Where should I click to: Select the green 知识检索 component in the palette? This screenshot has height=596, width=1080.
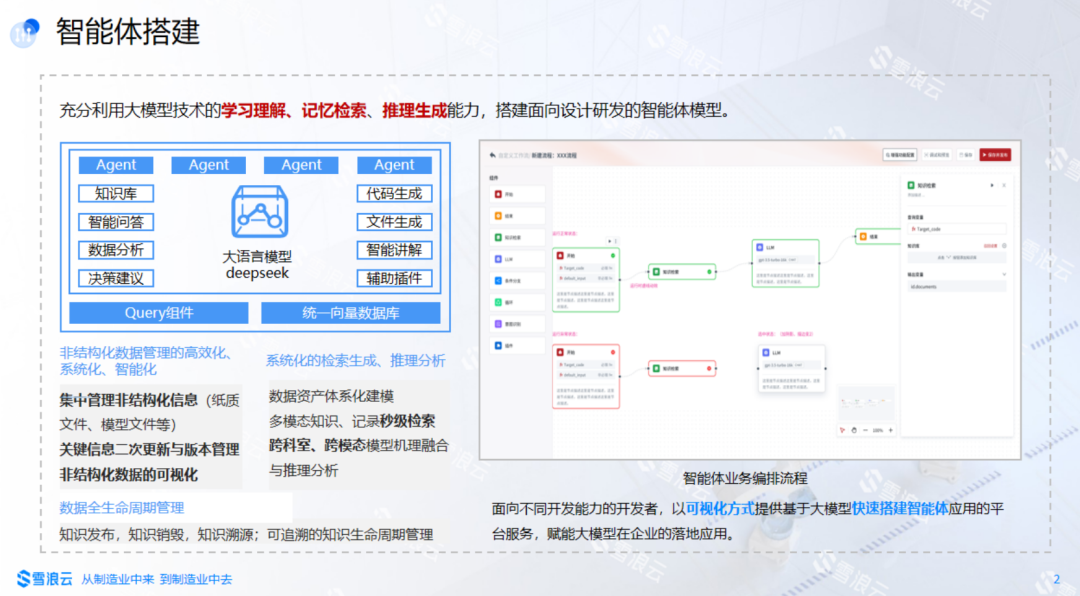point(517,237)
